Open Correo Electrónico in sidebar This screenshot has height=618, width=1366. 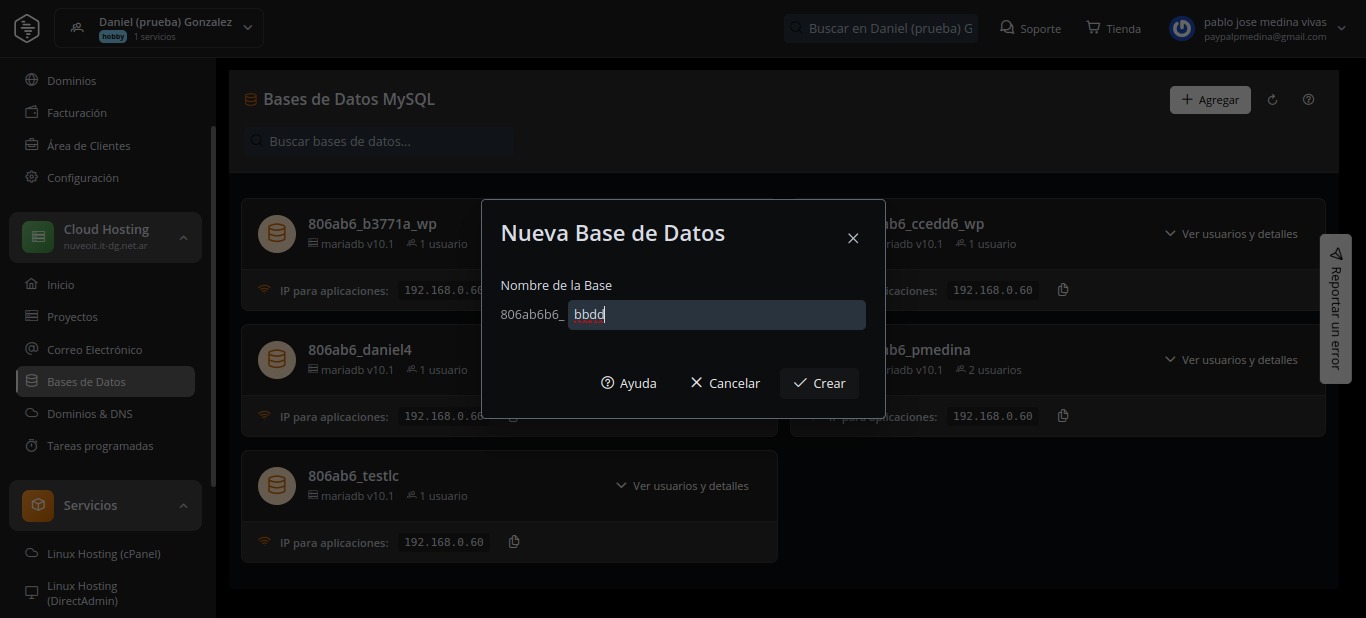tap(94, 350)
